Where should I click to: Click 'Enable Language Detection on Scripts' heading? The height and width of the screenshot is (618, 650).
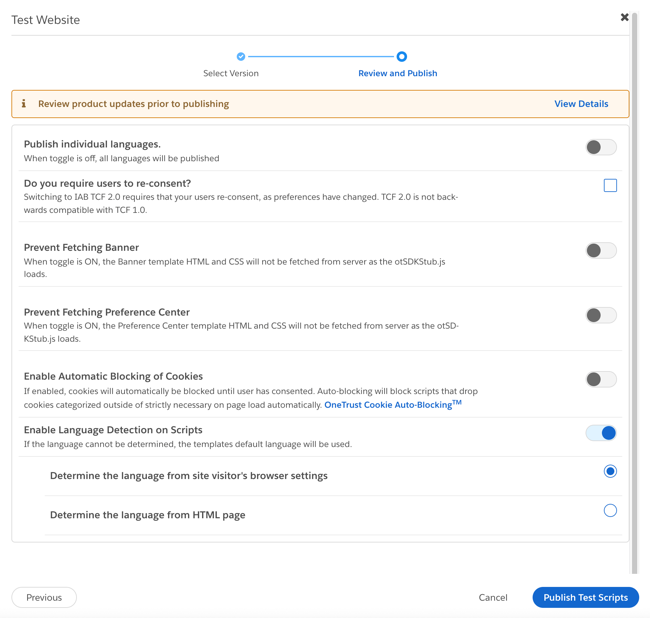click(113, 430)
